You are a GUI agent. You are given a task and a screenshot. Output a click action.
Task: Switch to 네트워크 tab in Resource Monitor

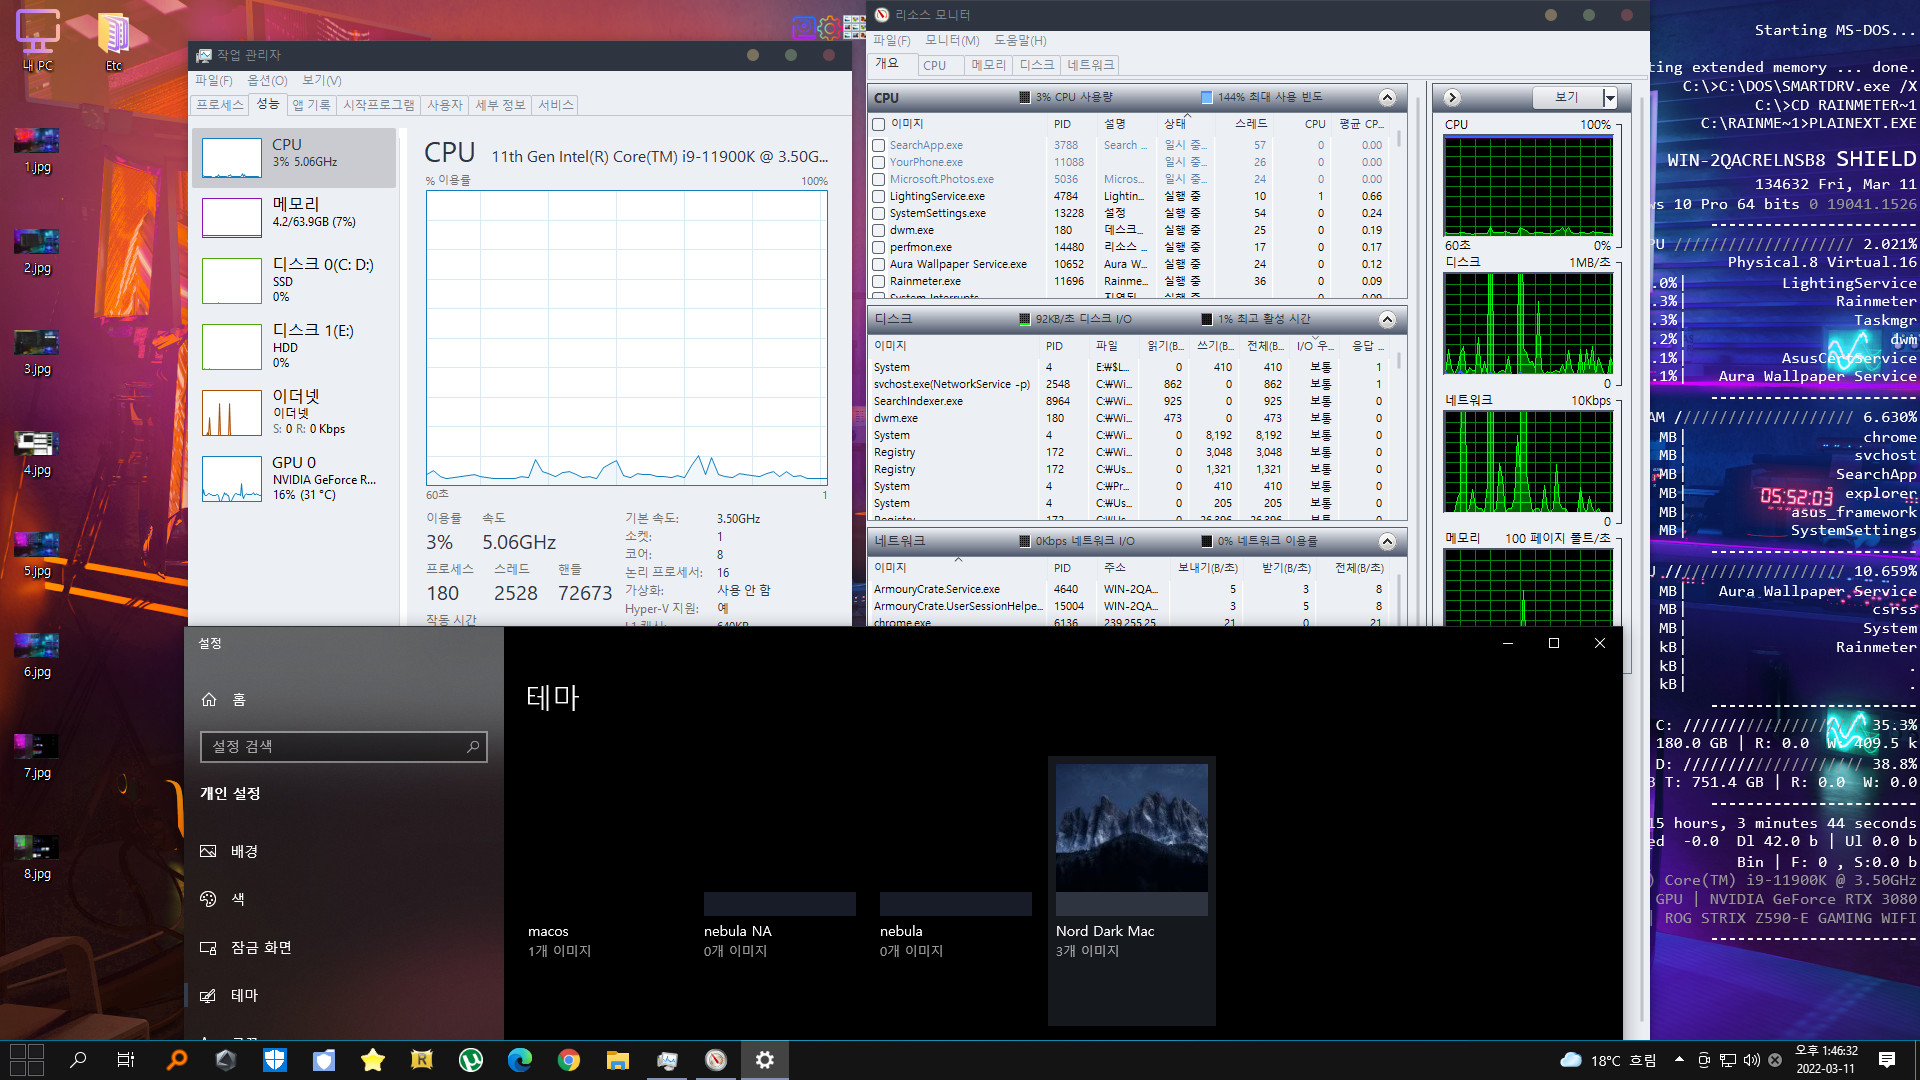tap(1090, 65)
